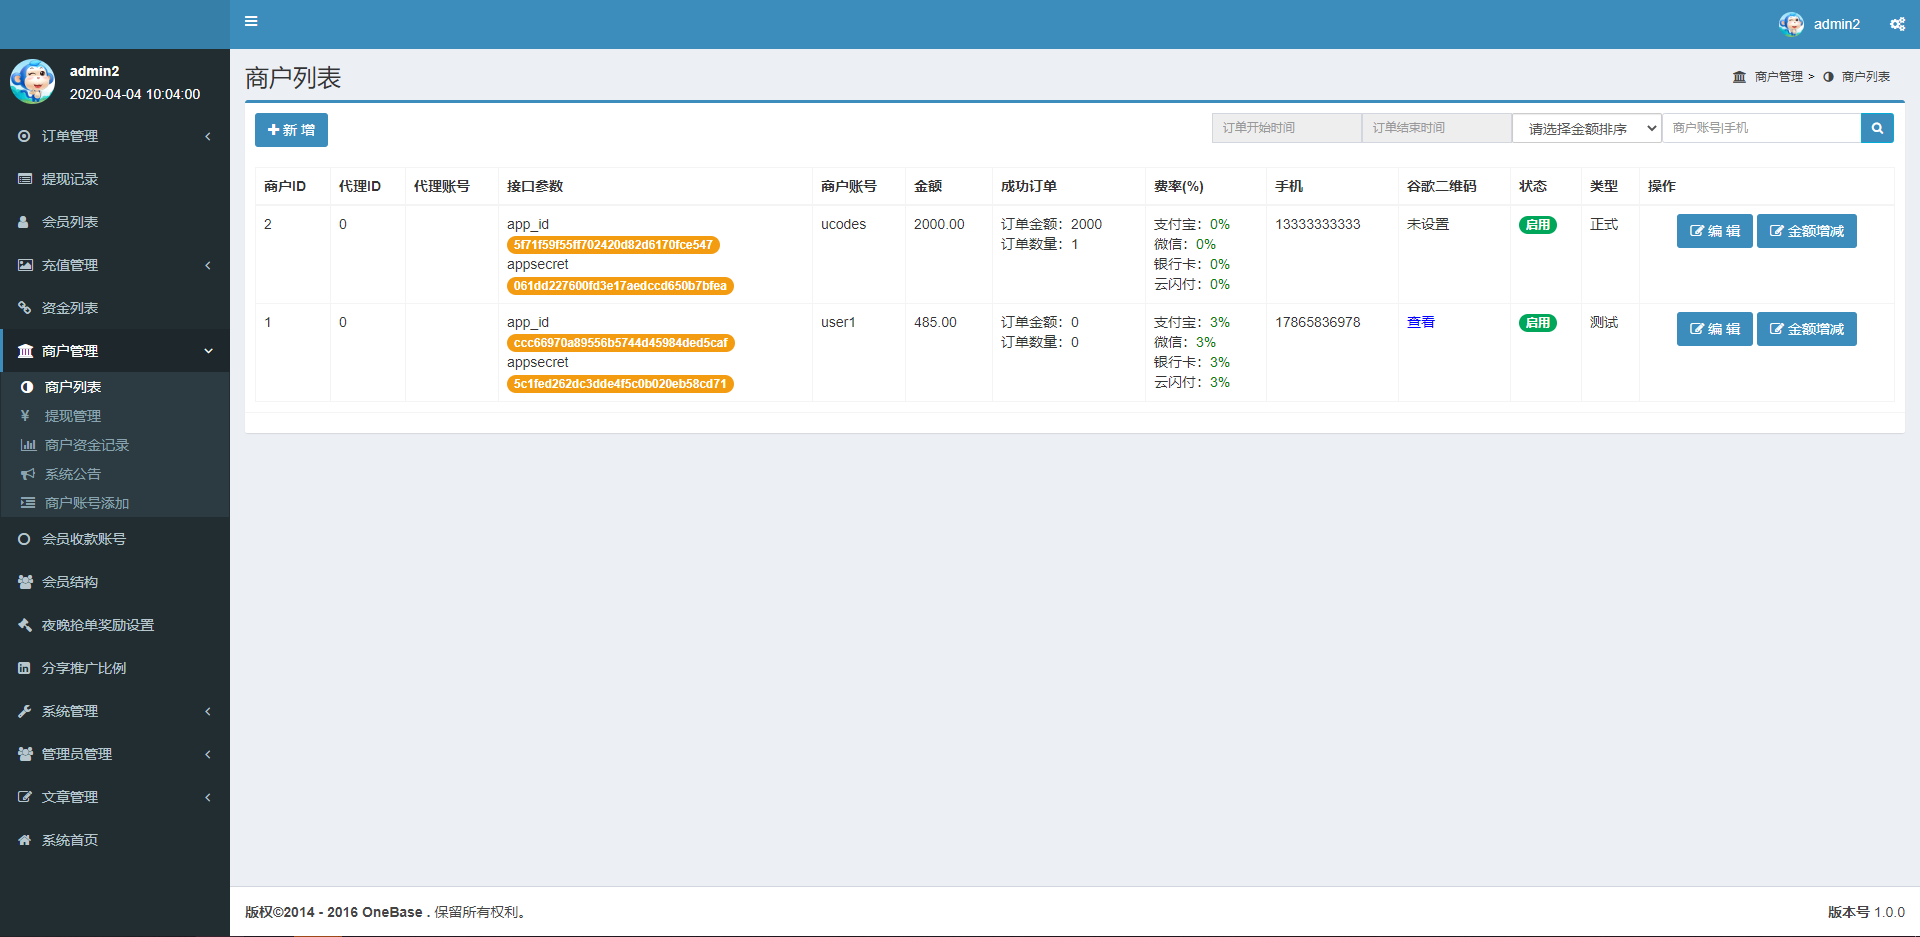Click admin2 avatar in top bar
The height and width of the screenshot is (937, 1920).
pos(1791,24)
